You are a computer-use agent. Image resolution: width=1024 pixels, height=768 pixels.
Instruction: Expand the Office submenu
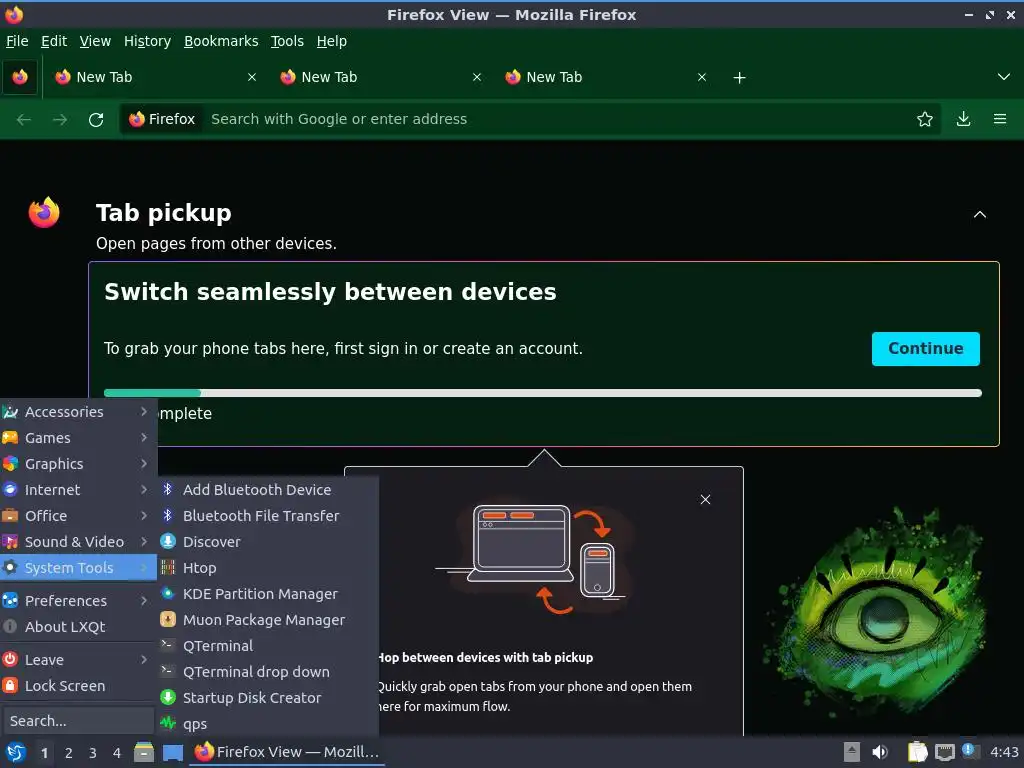[78, 516]
